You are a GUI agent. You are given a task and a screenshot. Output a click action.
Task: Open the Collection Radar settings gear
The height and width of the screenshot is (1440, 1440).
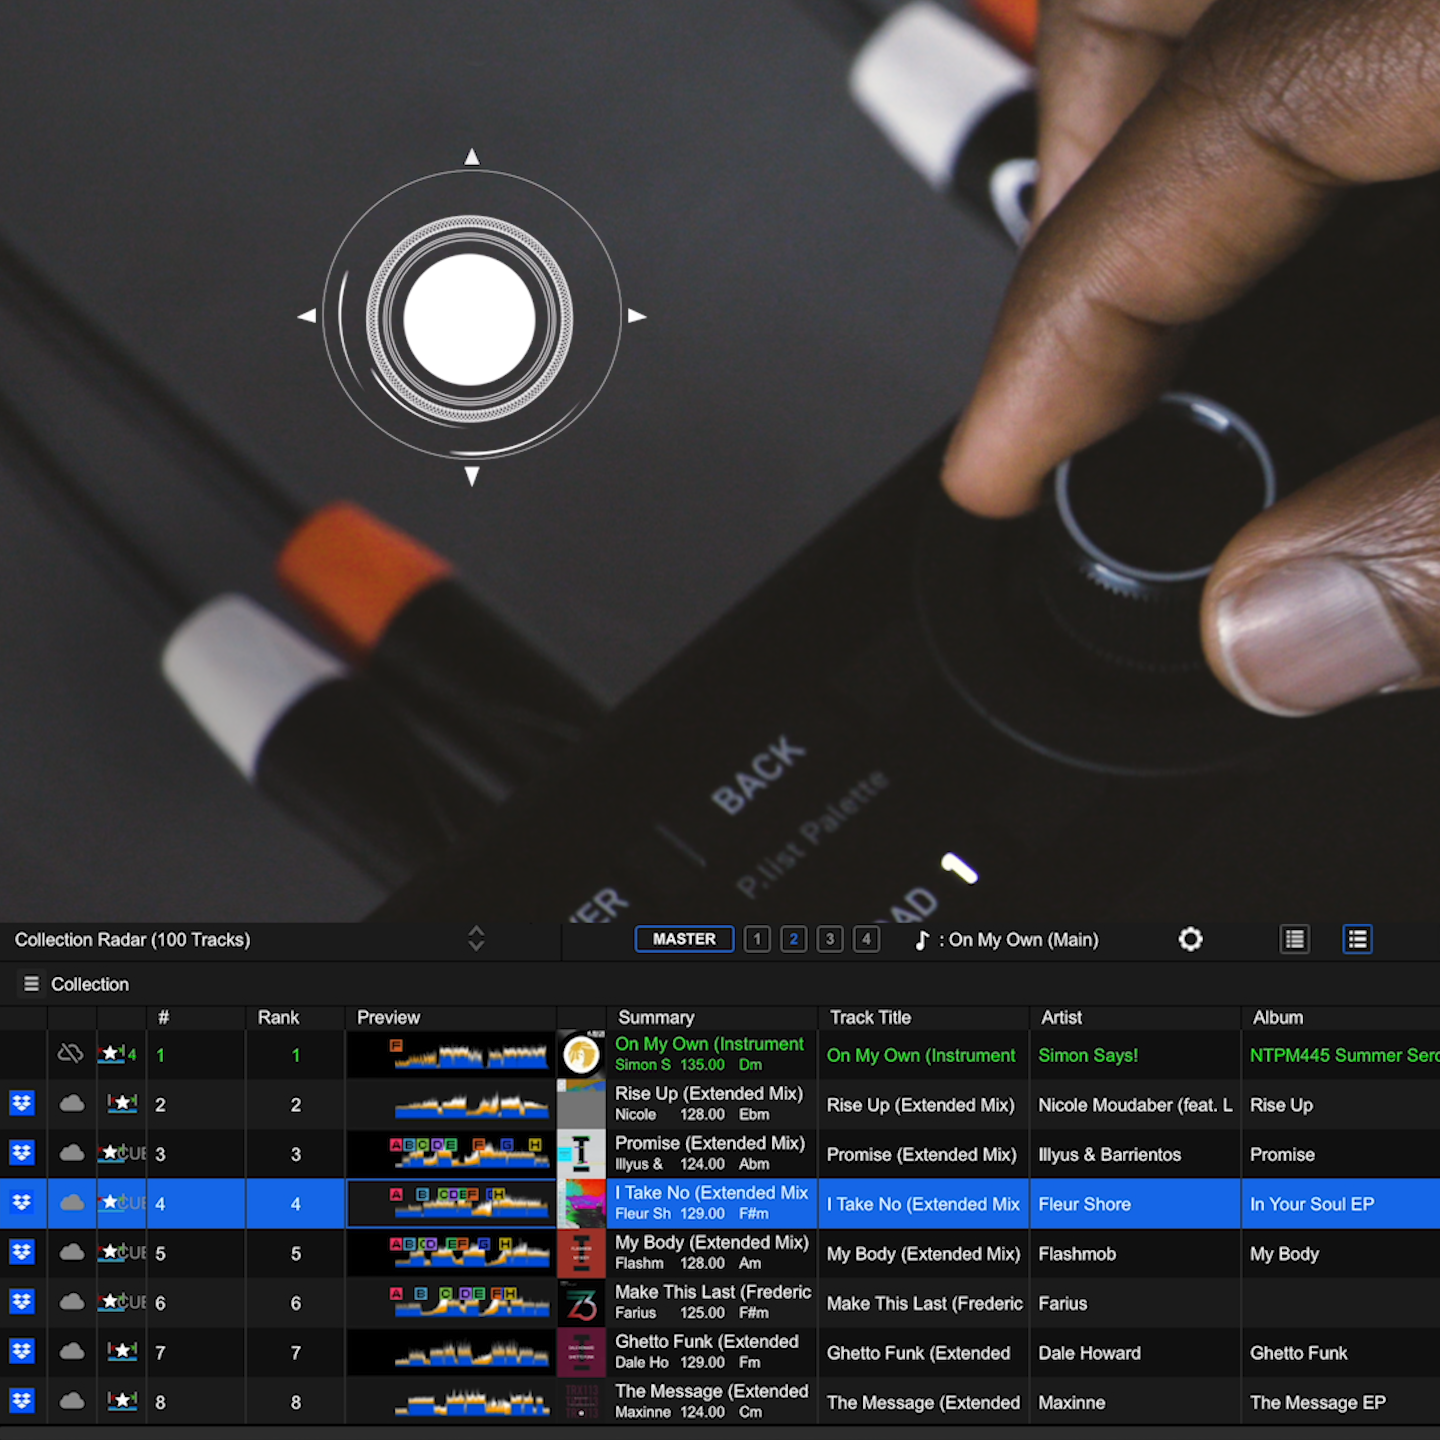point(1190,939)
